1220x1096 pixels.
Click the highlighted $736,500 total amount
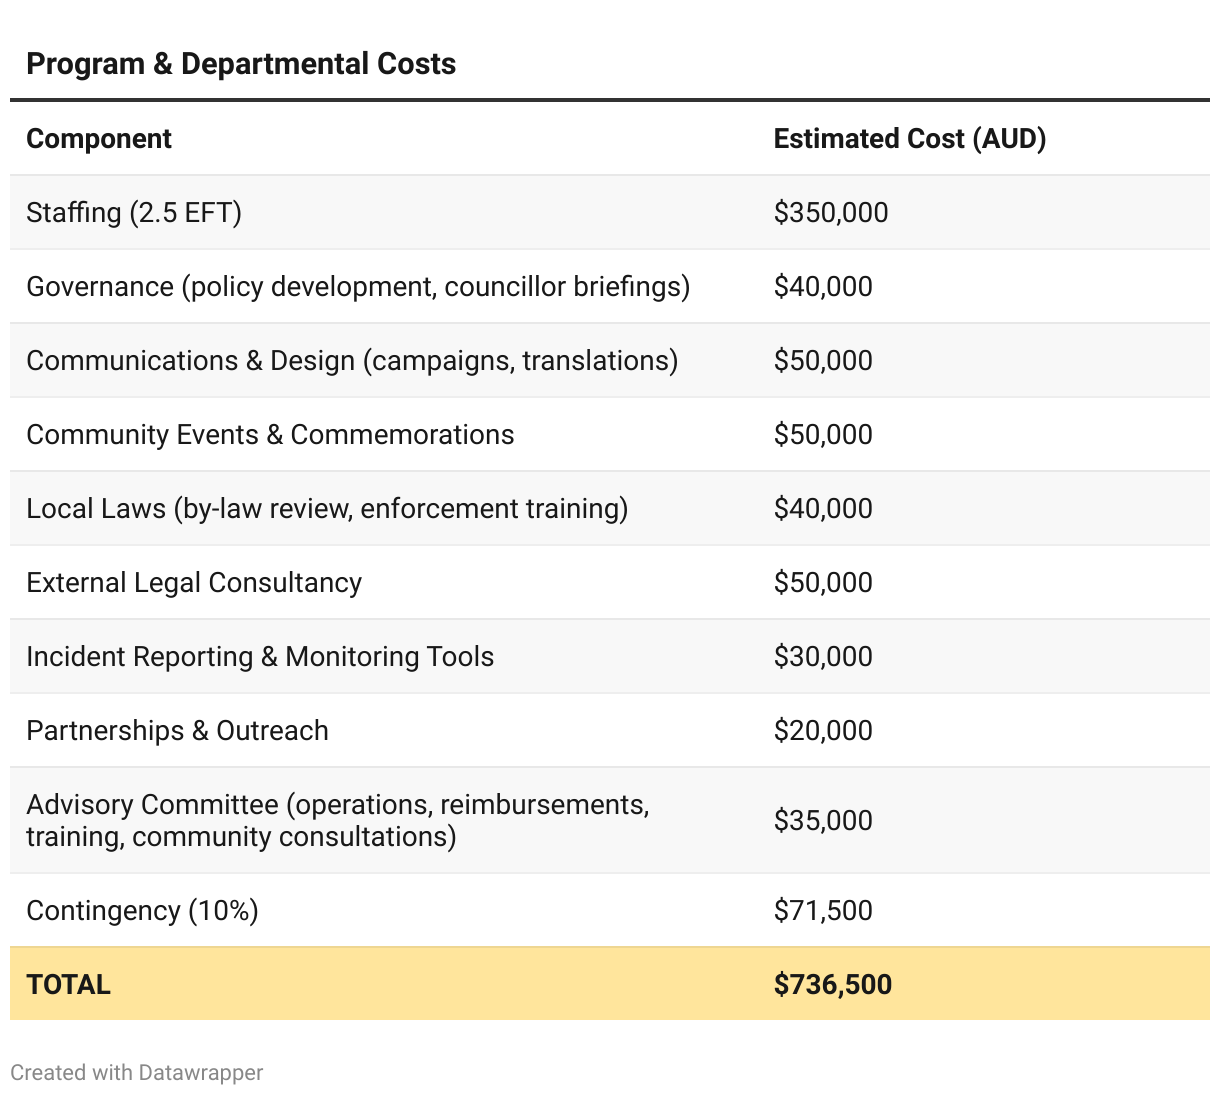click(x=832, y=985)
